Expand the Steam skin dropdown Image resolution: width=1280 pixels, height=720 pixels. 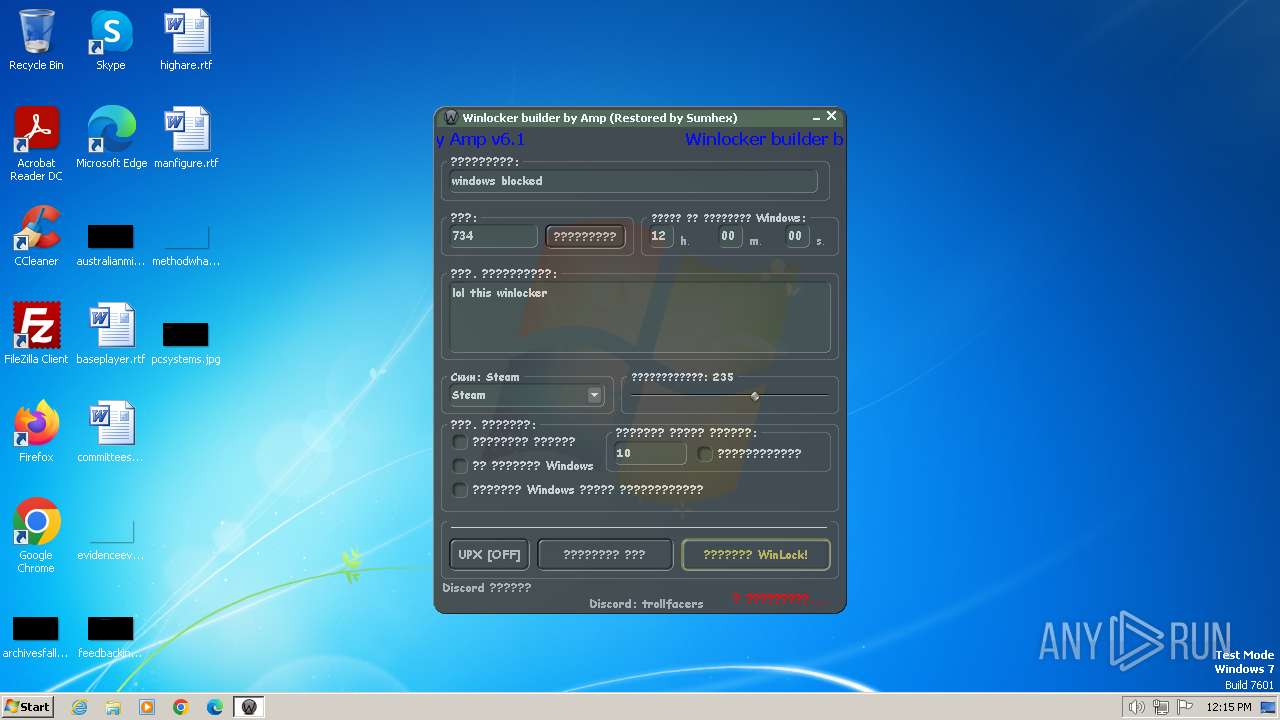tap(594, 395)
